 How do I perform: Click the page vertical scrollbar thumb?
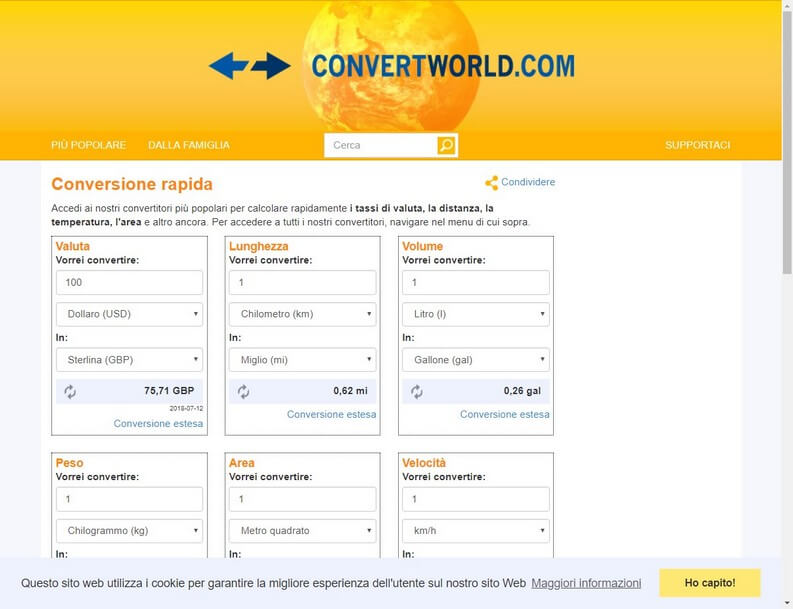tap(787, 143)
